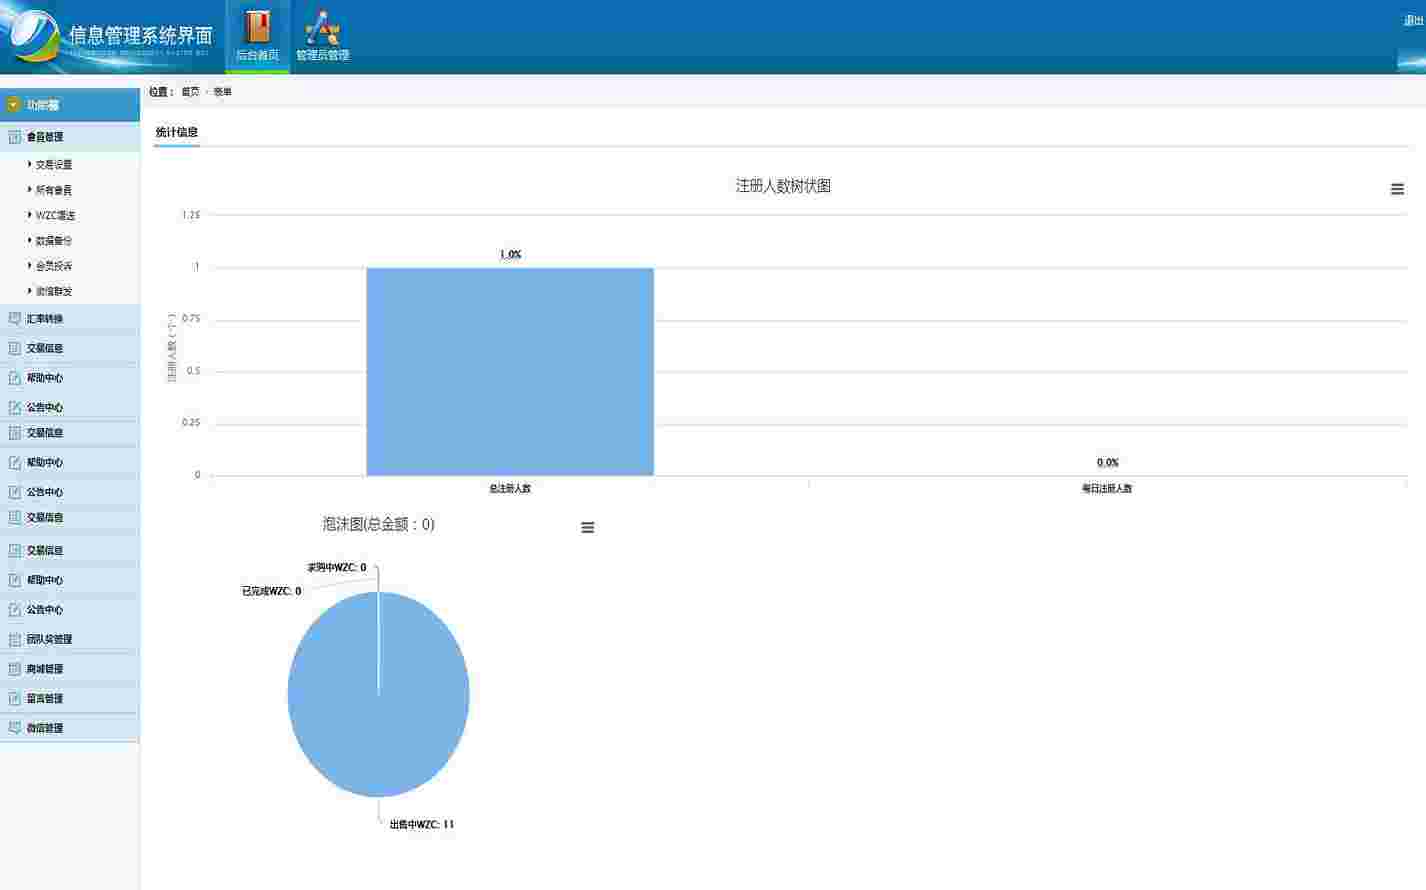Open 数据备份 from the sidebar
Viewport: 1426px width, 890px height.
pyautogui.click(x=54, y=241)
